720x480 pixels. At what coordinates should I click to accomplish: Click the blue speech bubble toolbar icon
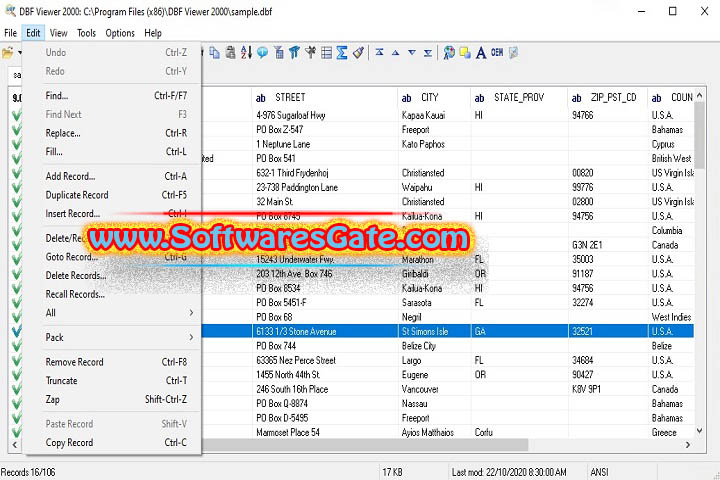[262, 53]
